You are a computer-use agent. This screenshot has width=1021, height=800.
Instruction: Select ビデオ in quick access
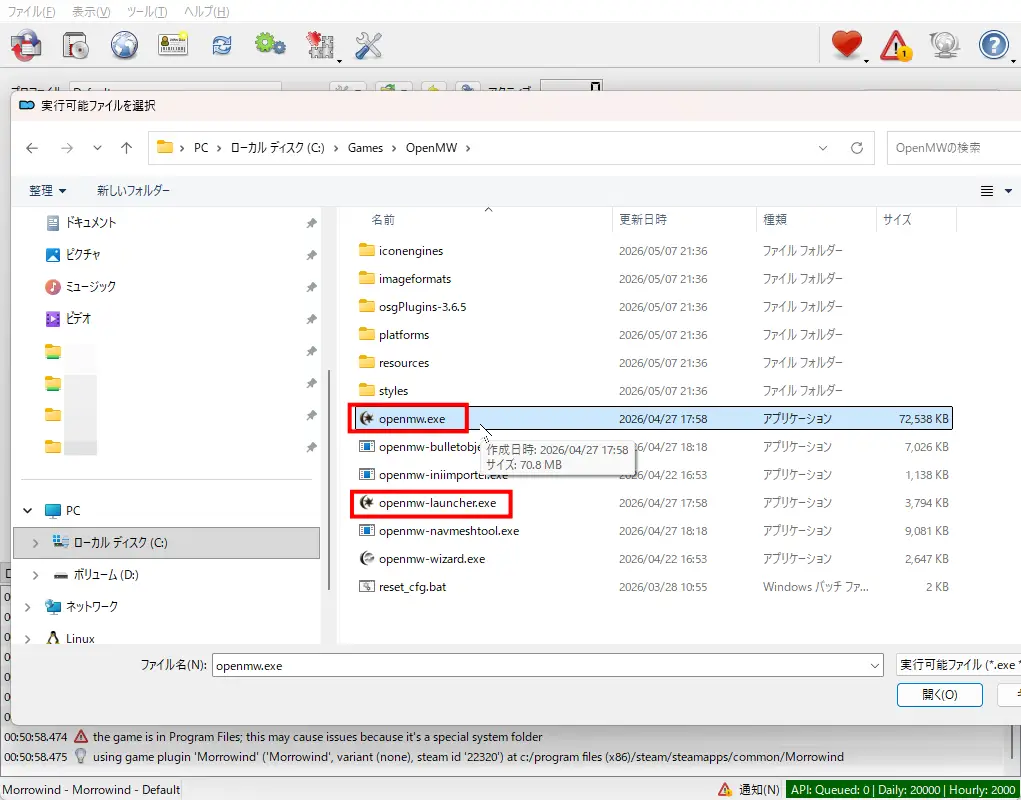click(78, 318)
